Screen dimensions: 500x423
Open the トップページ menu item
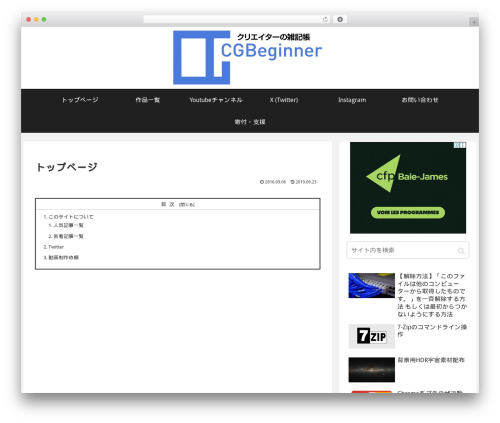pyautogui.click(x=80, y=100)
